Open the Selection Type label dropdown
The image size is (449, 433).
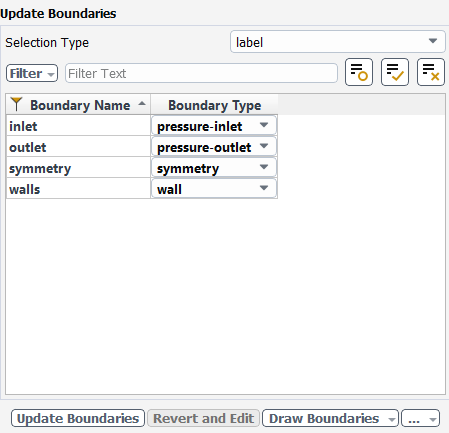click(x=338, y=42)
